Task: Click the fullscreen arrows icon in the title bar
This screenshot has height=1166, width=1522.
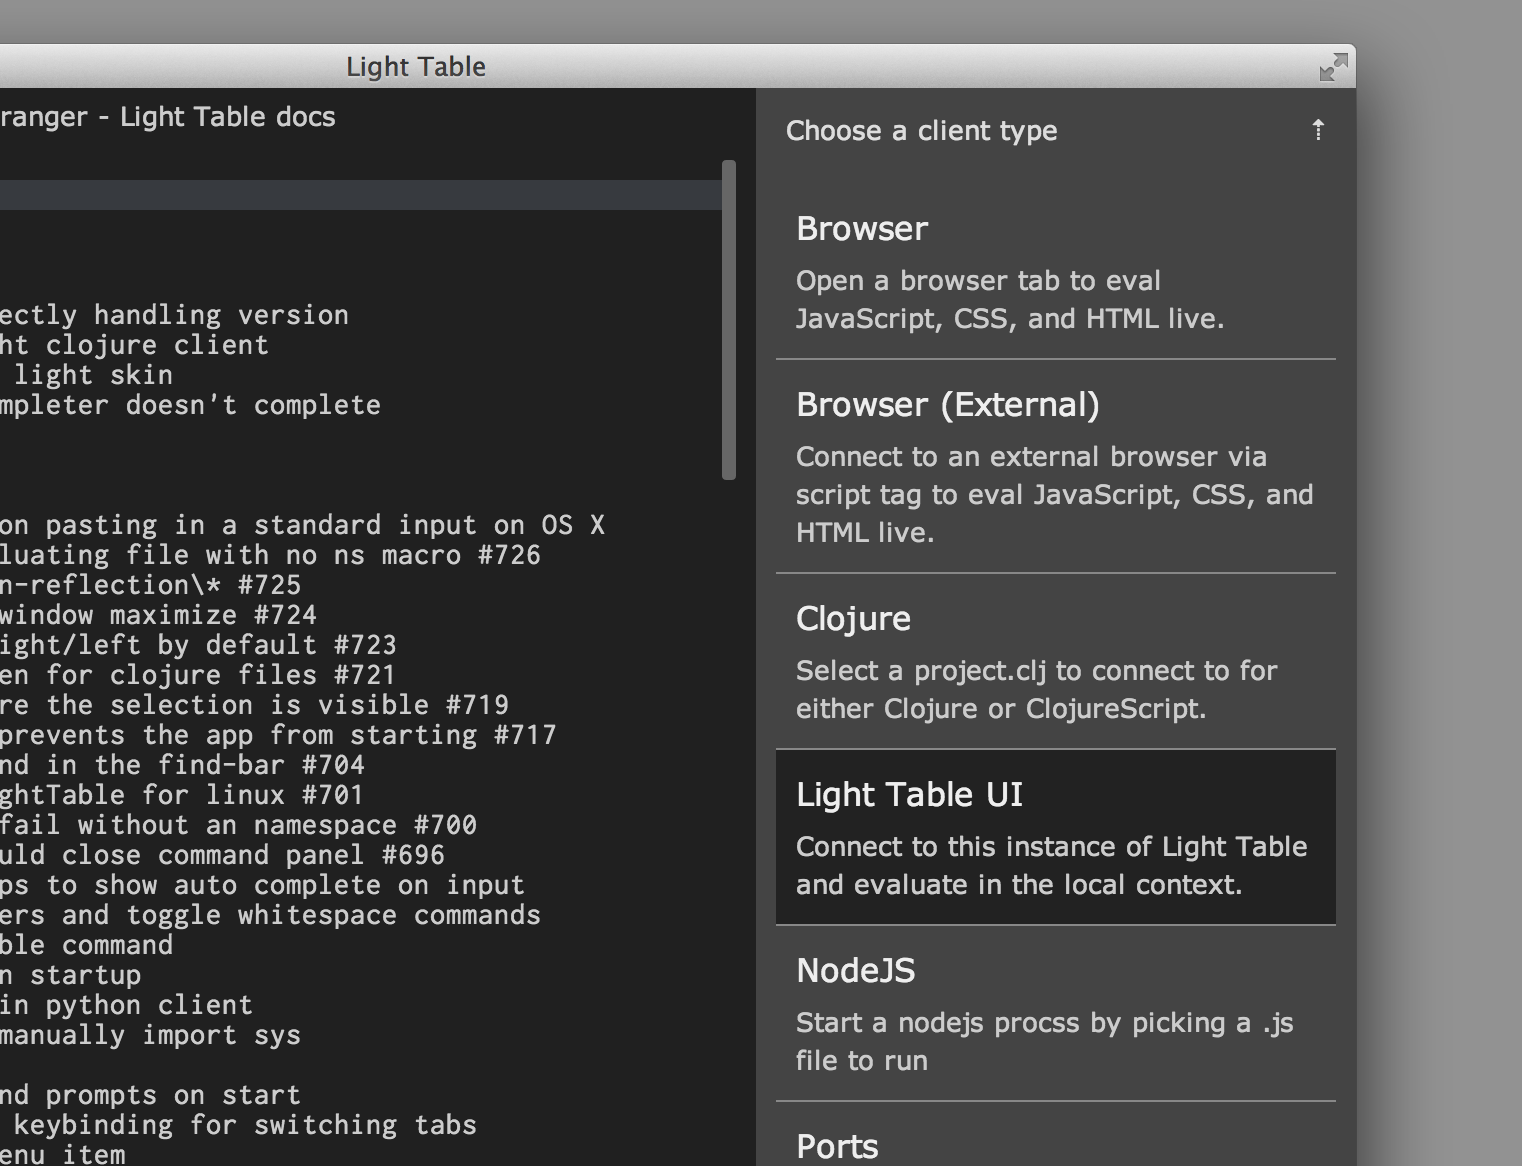Action: tap(1334, 67)
